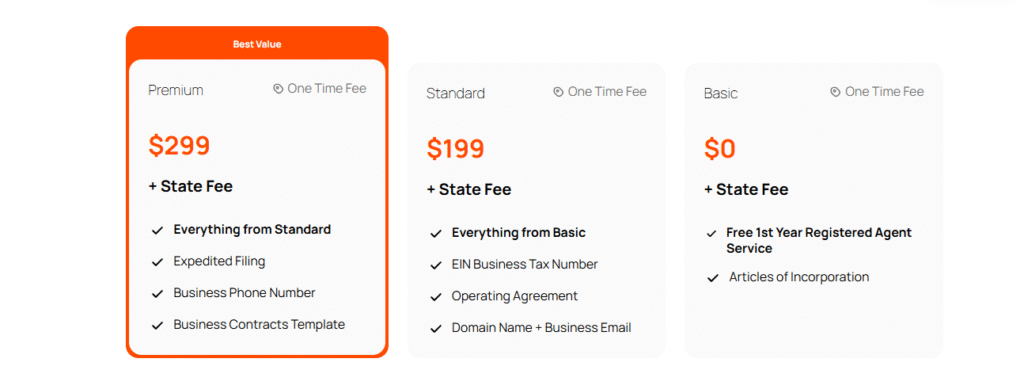Viewport: 1024px width, 389px height.
Task: Click checkmark beside Business Phone Number
Action: (x=157, y=294)
